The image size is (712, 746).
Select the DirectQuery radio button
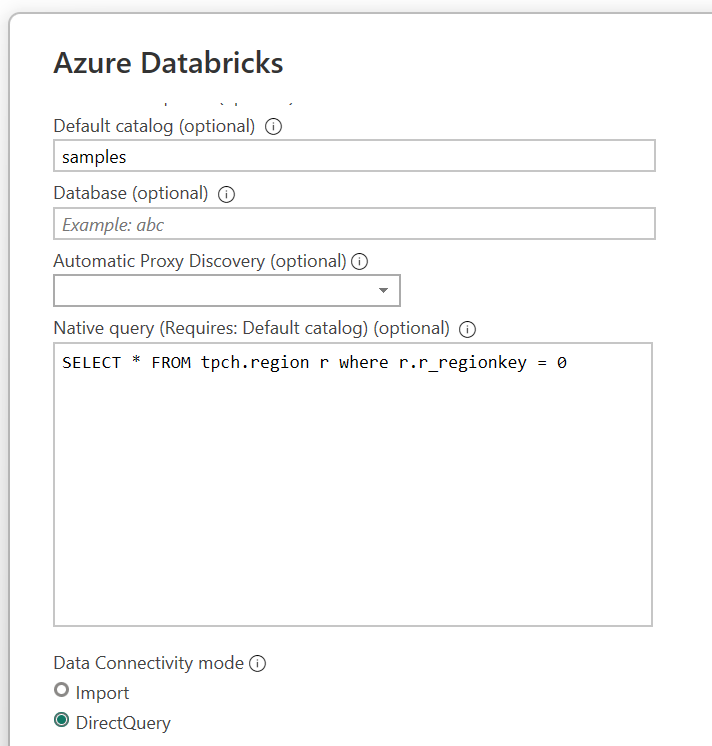[x=62, y=721]
